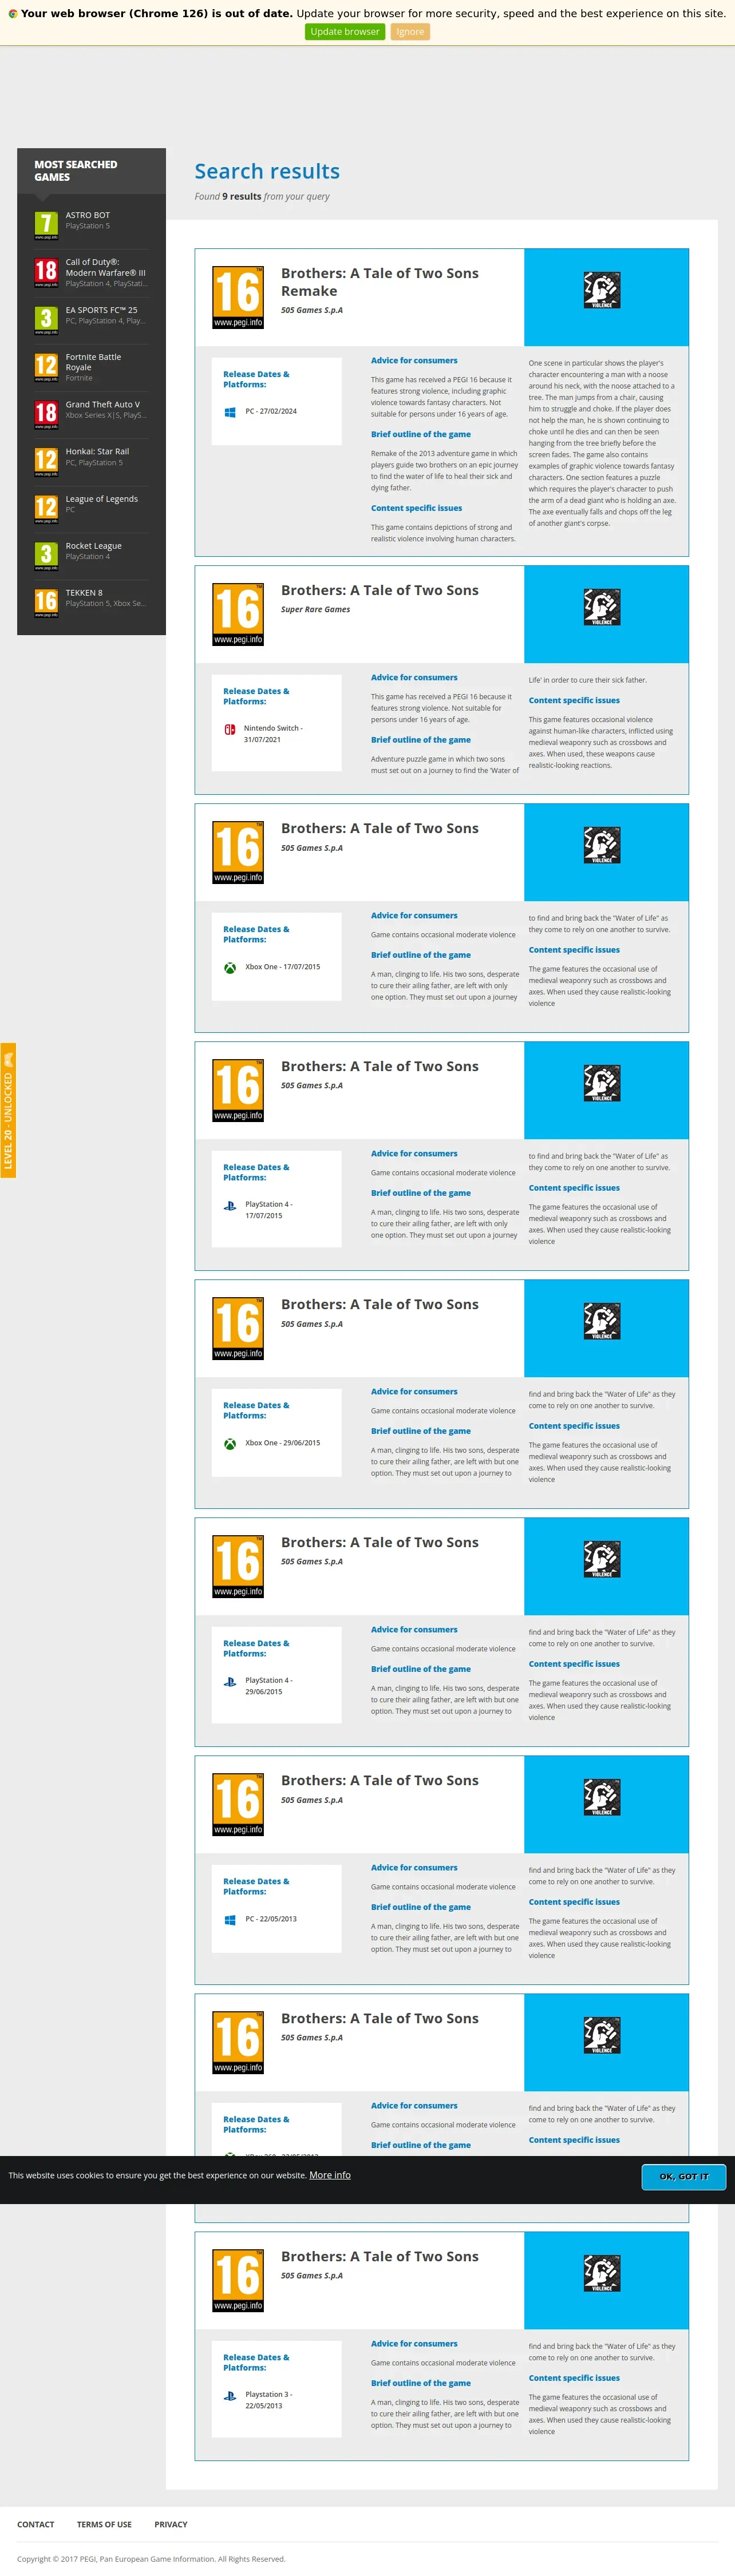Click the Nintendo Switch platform icon
Viewport: 735px width, 2576px height.
tap(230, 730)
